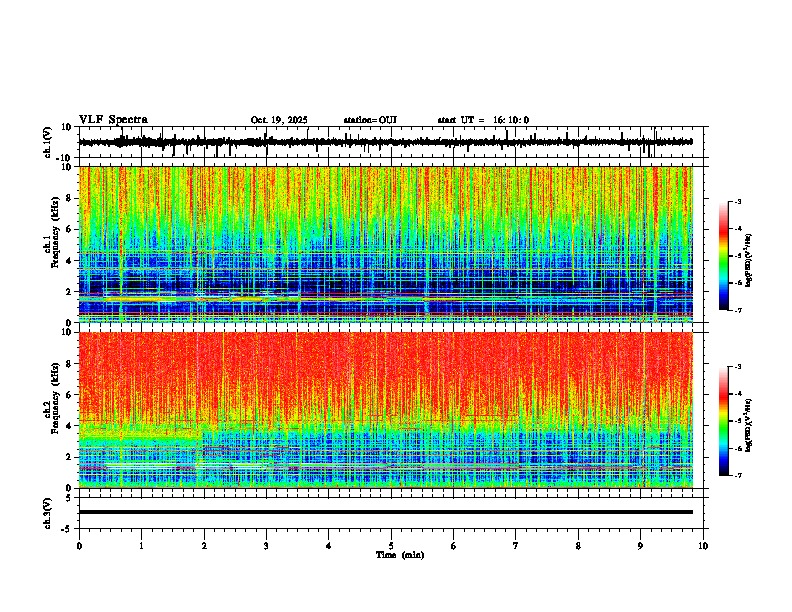792x612 pixels.
Task: Click the "VLF Spectra" plot title
Action: pyautogui.click(x=113, y=120)
